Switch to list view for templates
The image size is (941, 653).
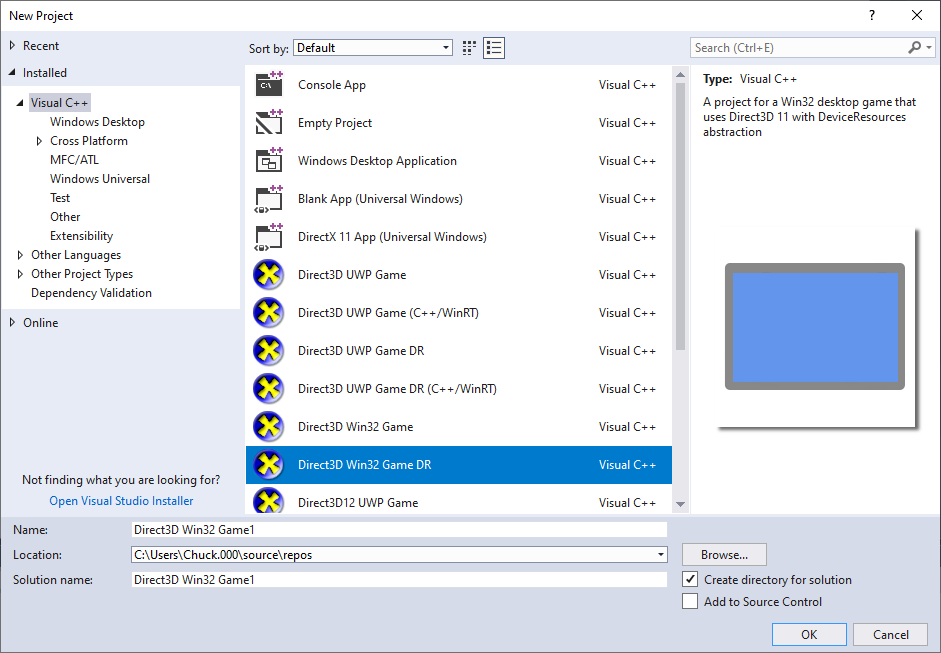[x=493, y=47]
